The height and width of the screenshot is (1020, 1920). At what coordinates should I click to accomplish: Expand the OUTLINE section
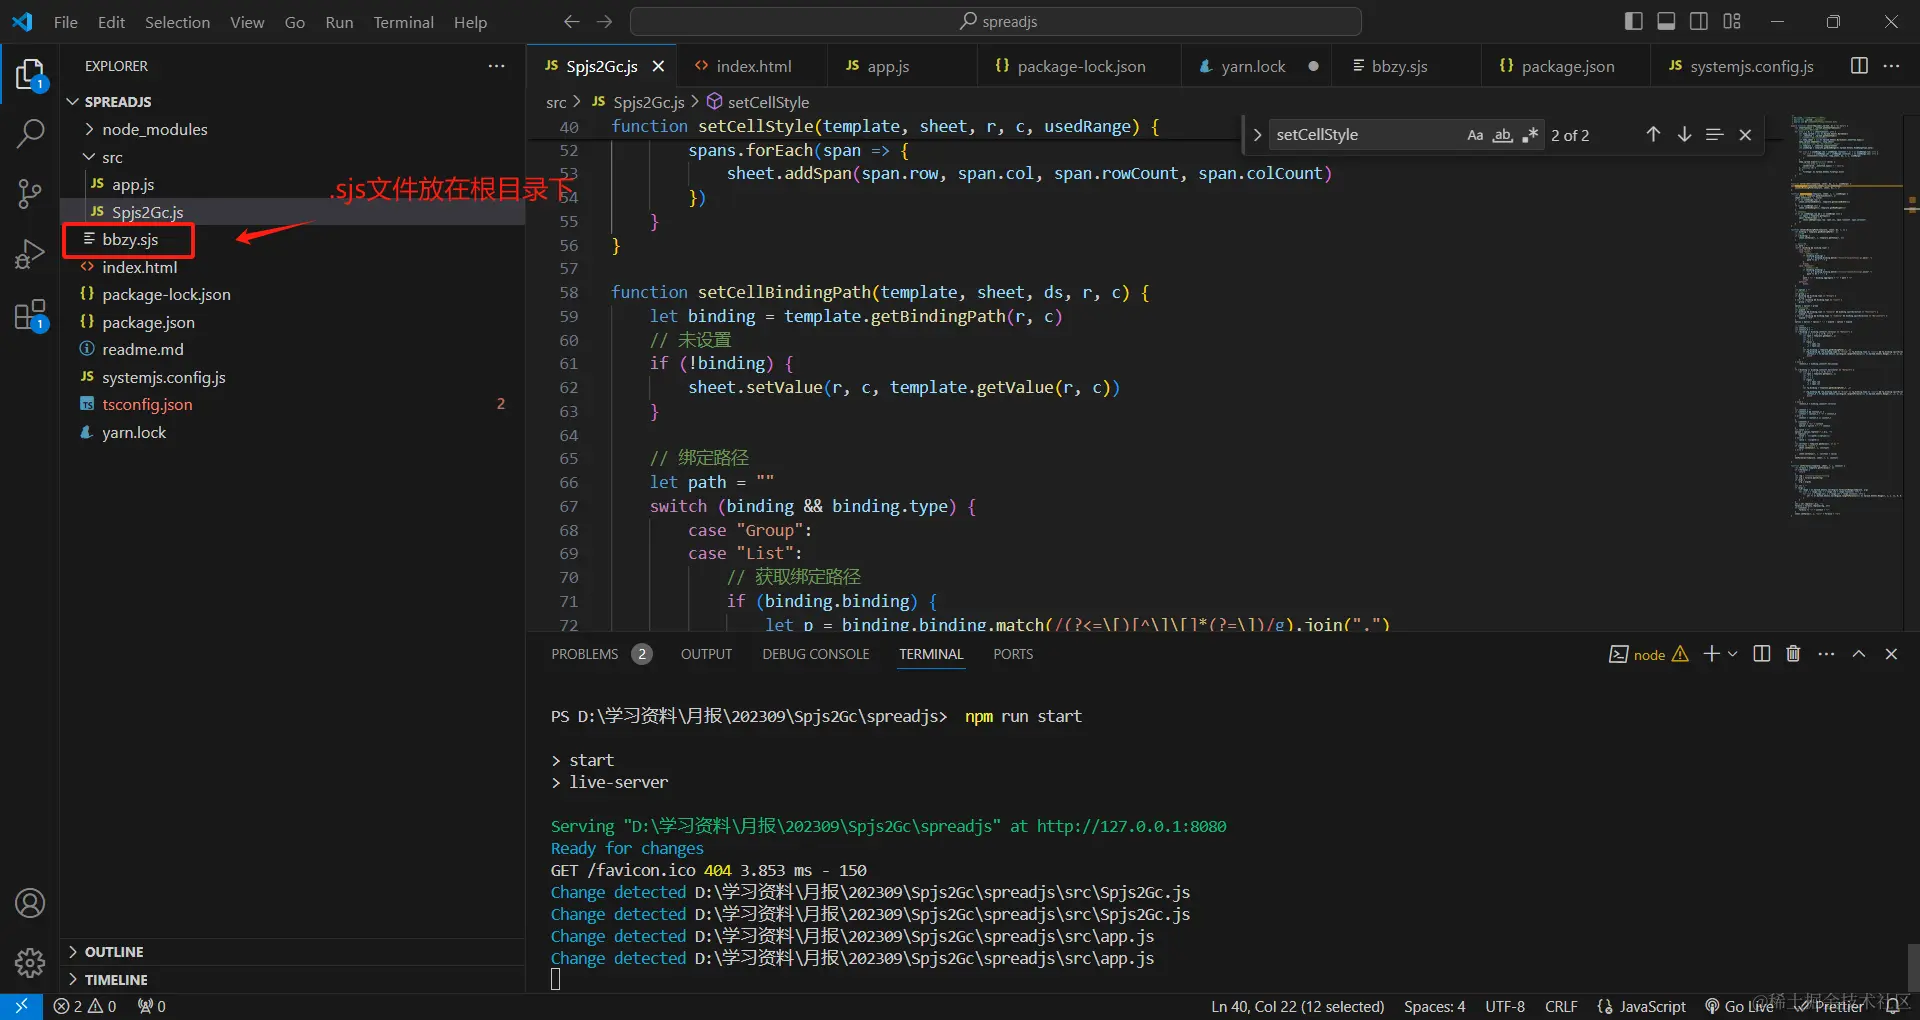coord(114,952)
